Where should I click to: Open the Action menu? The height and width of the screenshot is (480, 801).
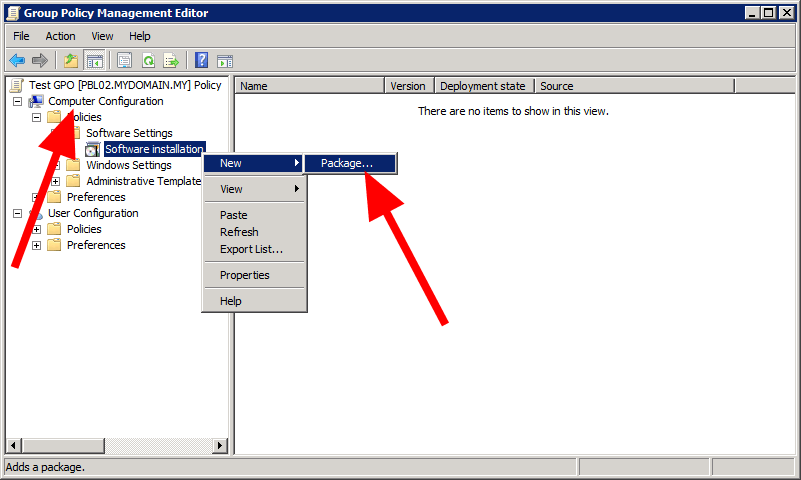coord(60,36)
